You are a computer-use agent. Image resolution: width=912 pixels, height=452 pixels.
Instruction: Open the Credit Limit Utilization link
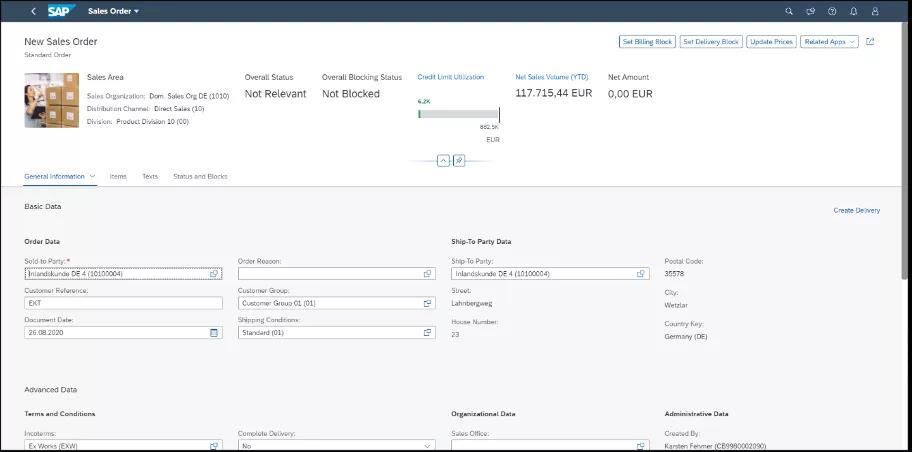451,77
